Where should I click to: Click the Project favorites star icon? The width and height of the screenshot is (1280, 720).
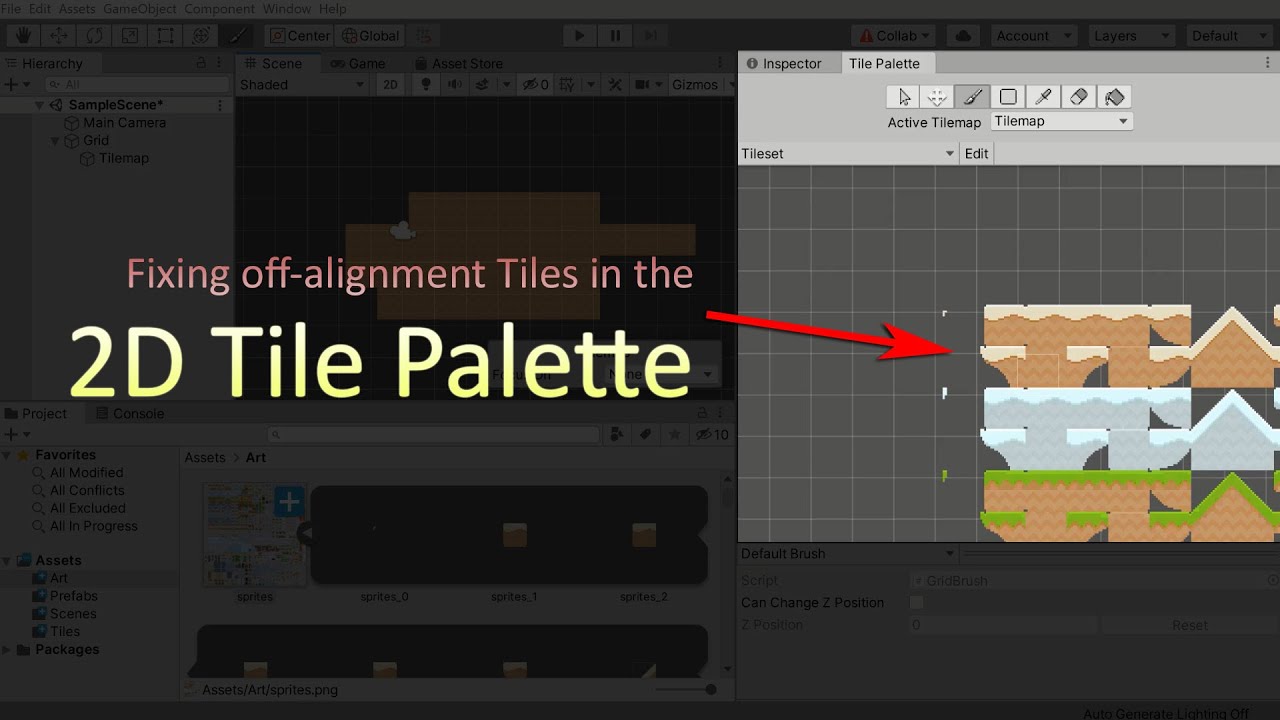(675, 434)
